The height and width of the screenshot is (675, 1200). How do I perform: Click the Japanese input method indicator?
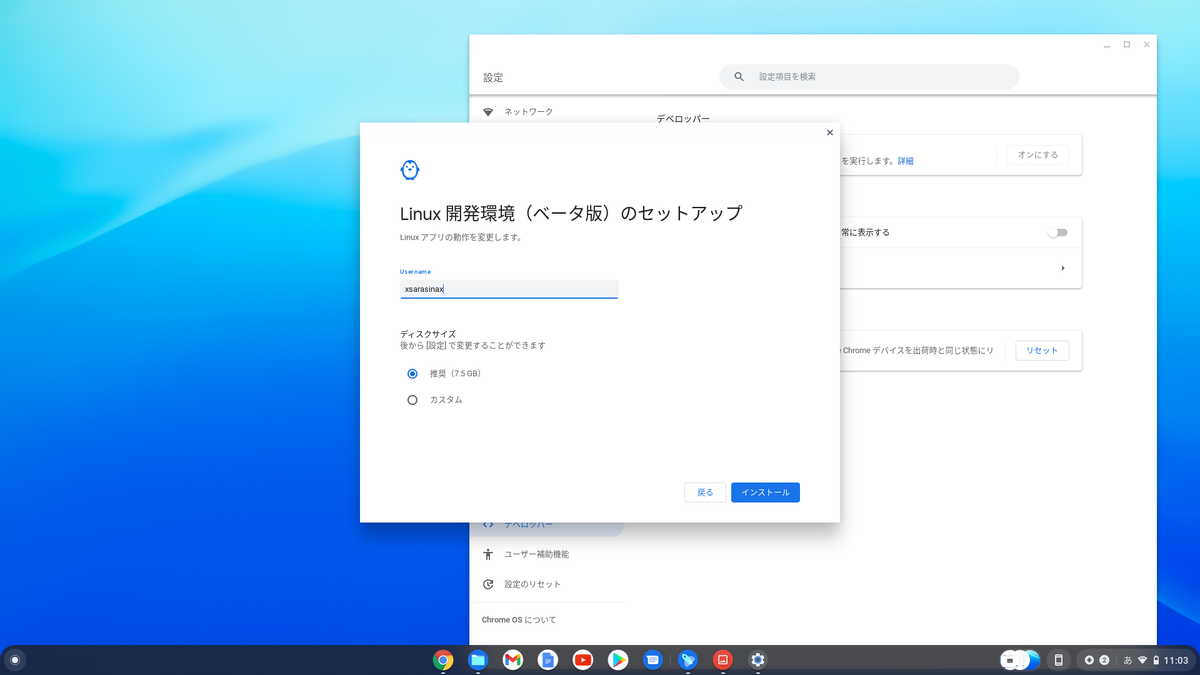tap(1128, 660)
